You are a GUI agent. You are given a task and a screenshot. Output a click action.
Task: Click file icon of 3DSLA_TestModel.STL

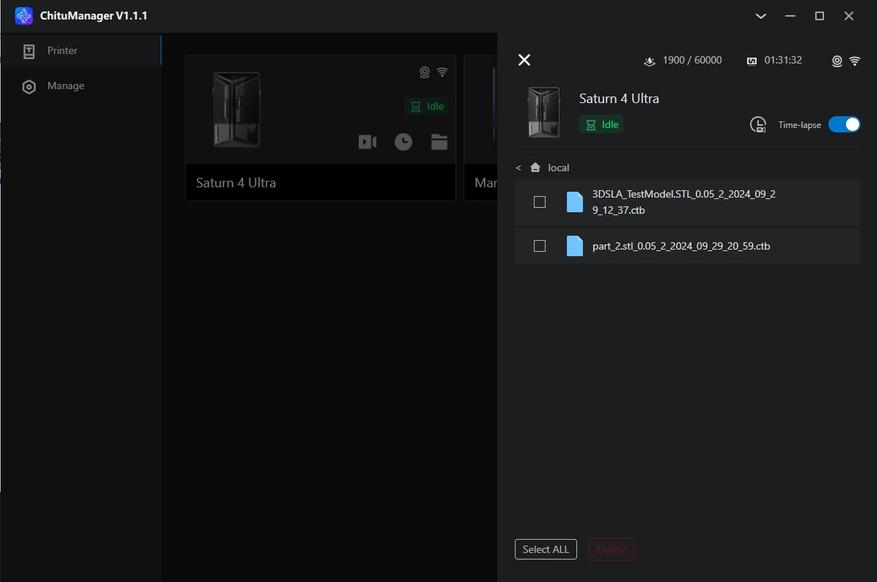574,202
